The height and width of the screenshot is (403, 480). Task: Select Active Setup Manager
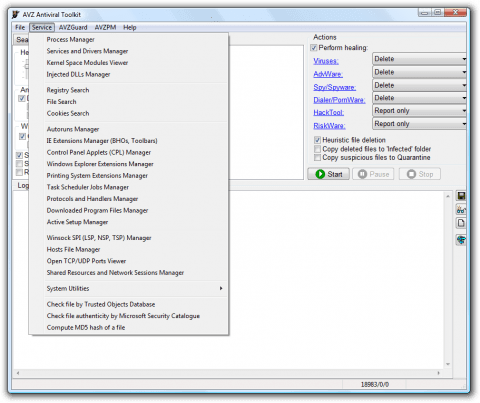click(x=129, y=222)
